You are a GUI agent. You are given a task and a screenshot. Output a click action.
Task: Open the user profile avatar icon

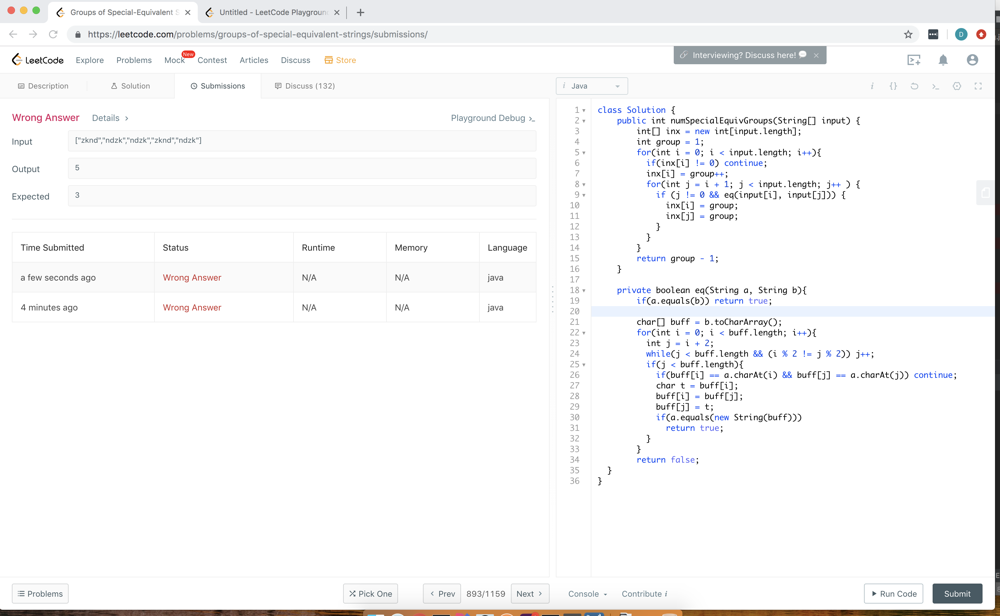[x=972, y=60]
